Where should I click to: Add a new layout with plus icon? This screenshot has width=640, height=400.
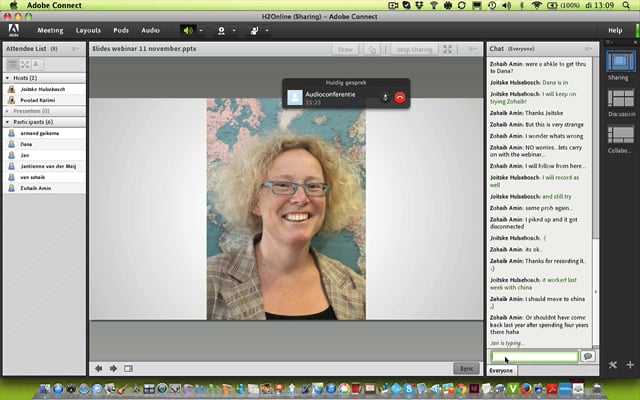pos(630,364)
